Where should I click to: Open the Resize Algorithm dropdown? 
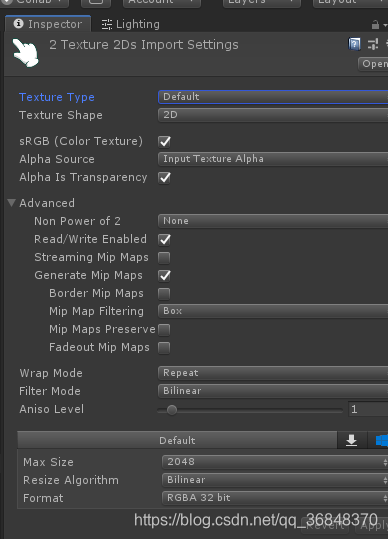(x=275, y=480)
